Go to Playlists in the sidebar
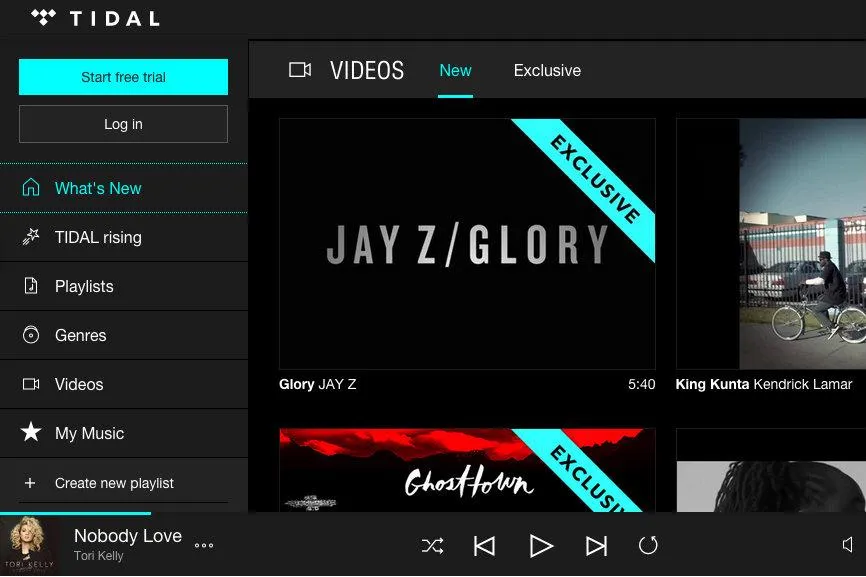Image resolution: width=866 pixels, height=577 pixels. 124,286
